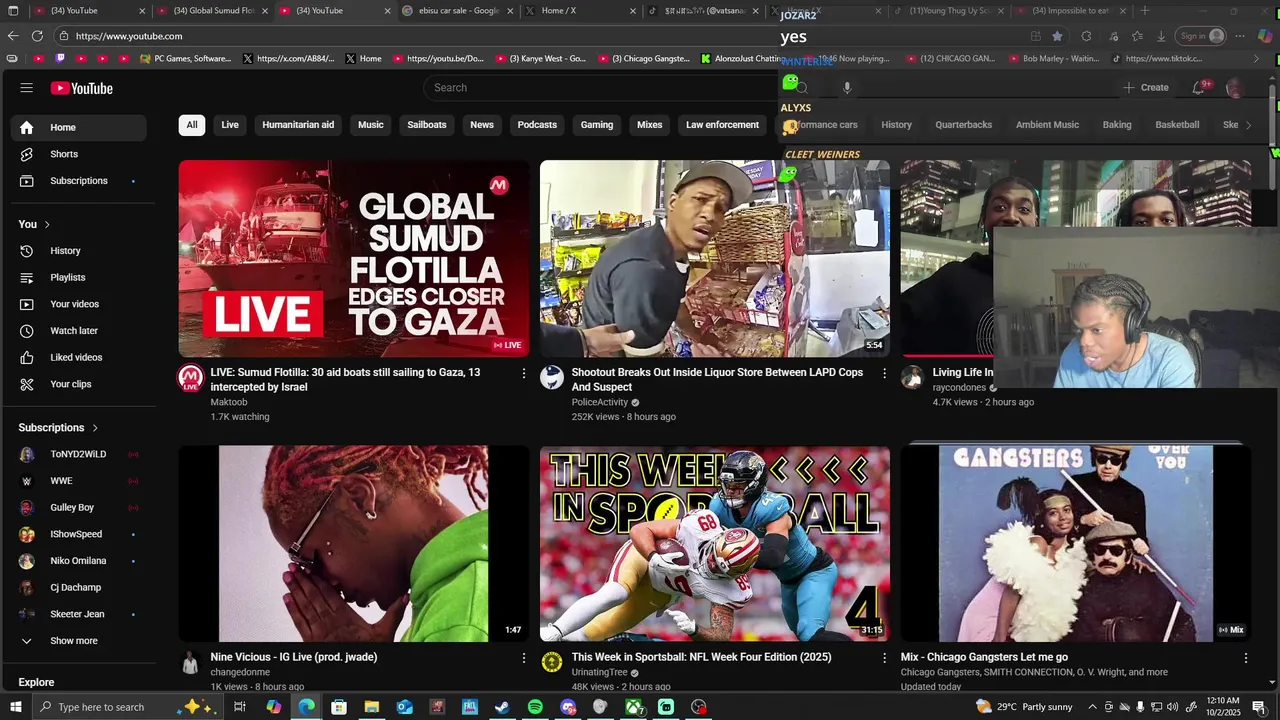Open options menu for Liquor Store shootout video
Viewport: 1280px width, 720px height.
coord(884,373)
